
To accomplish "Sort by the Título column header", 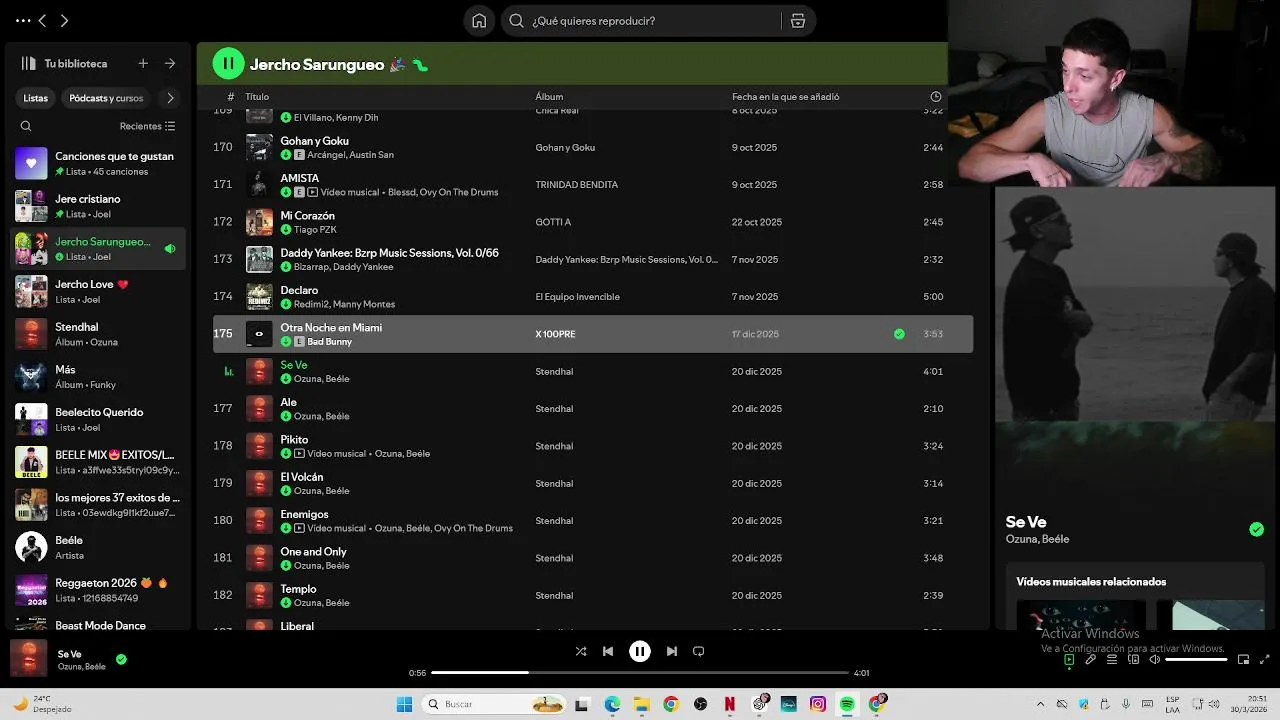I will coord(257,97).
